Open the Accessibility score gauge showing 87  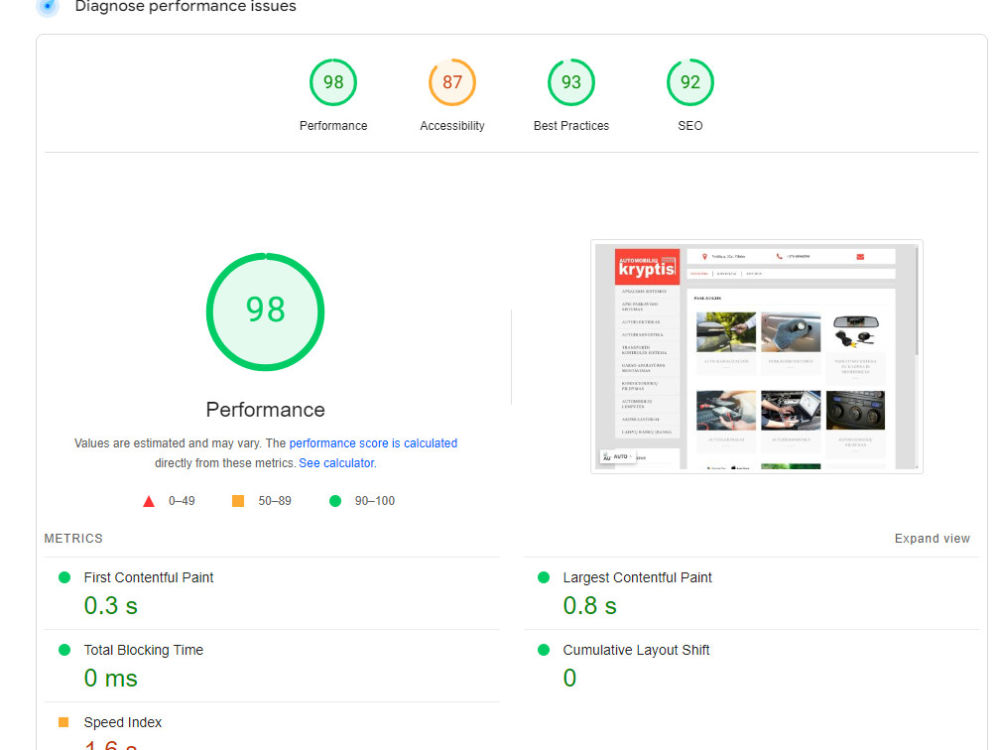tap(452, 82)
